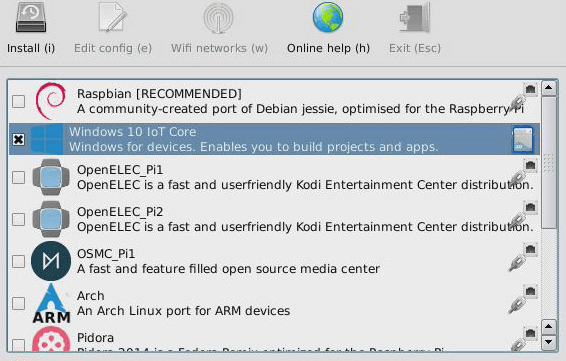Click the Edit config (e) label
This screenshot has width=566, height=361.
click(113, 48)
